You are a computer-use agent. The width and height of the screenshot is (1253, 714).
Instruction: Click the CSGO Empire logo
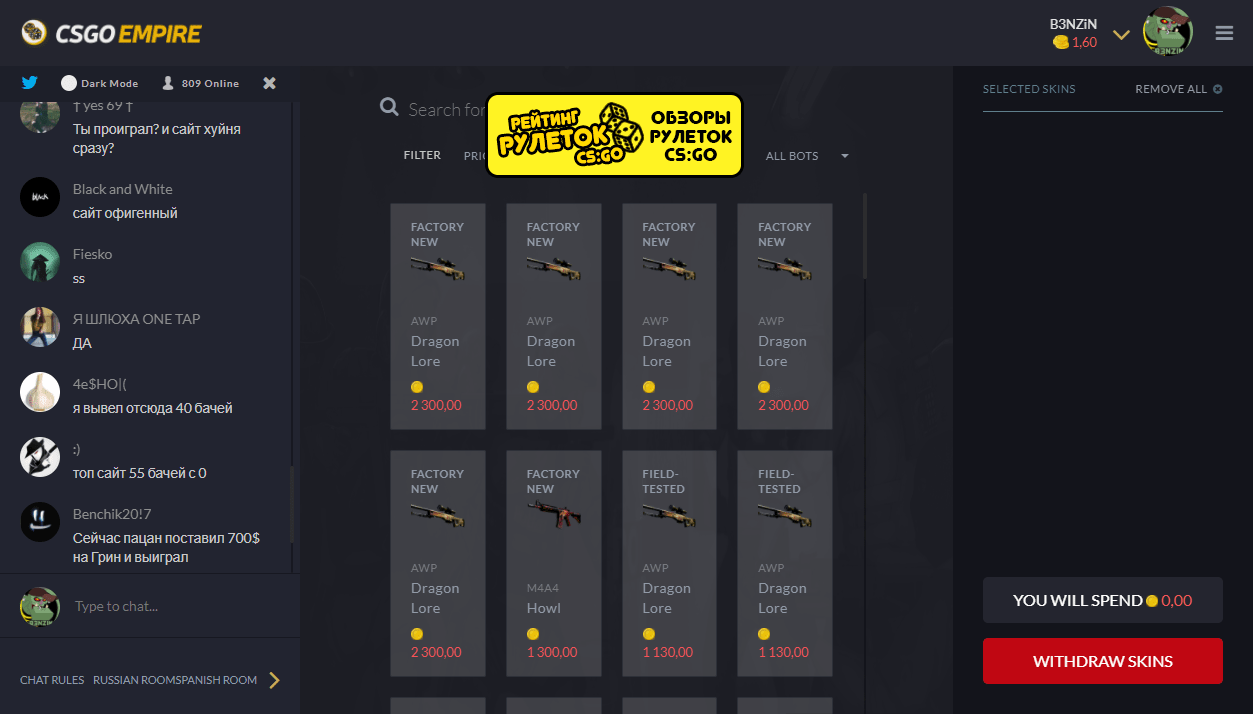(111, 34)
